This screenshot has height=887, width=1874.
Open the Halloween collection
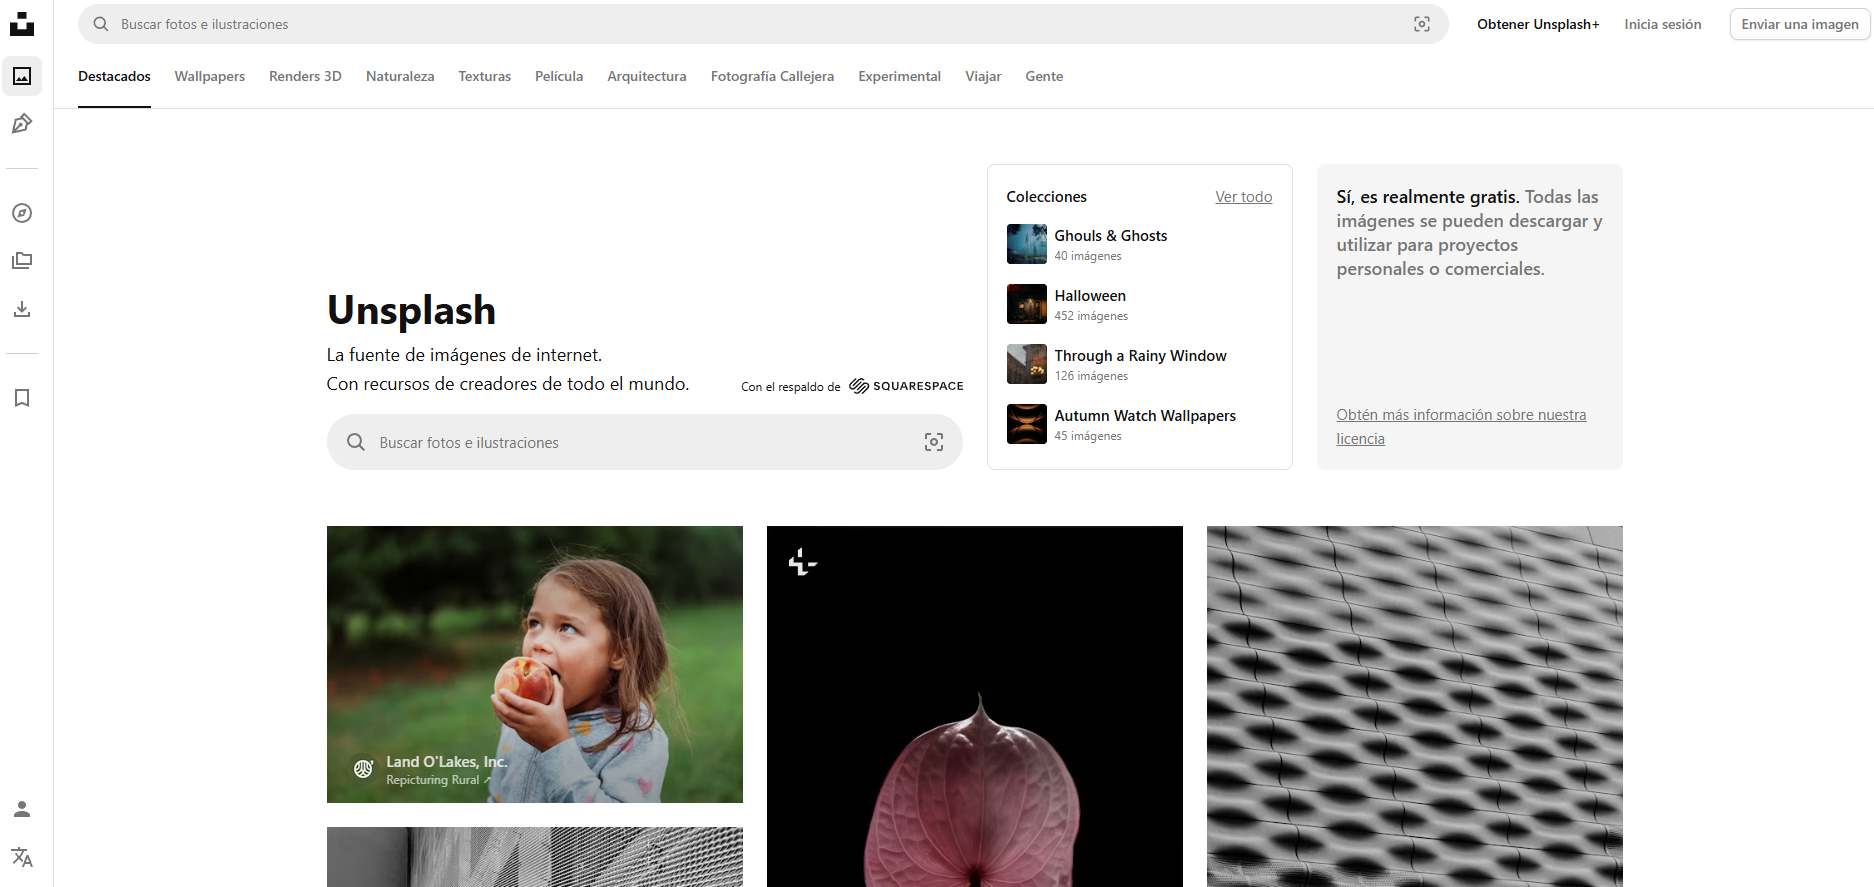pos(1089,296)
